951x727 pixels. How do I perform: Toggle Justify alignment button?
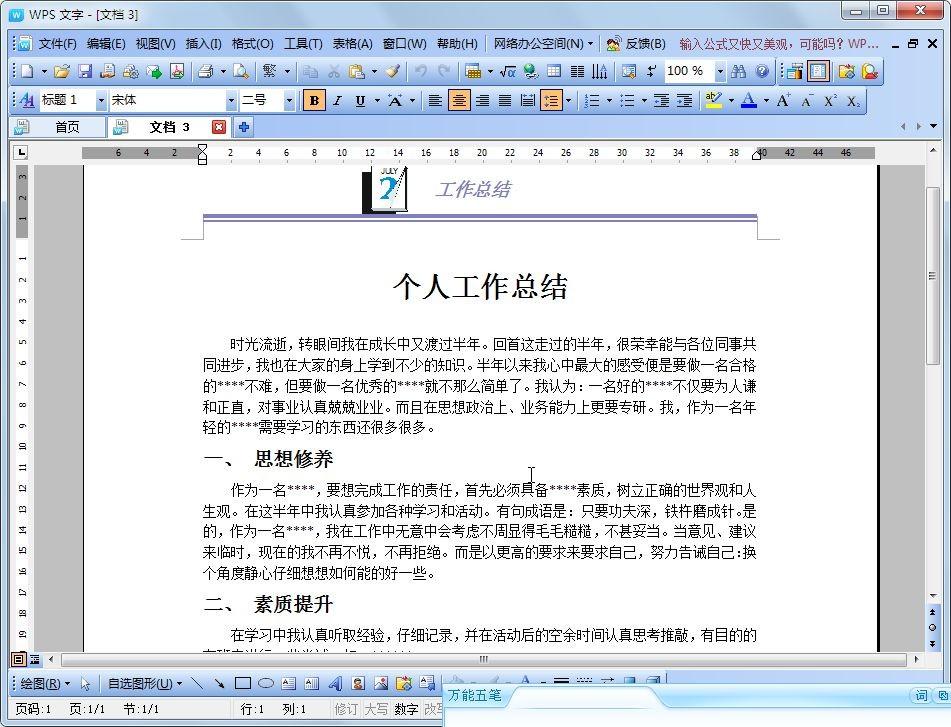click(x=505, y=101)
